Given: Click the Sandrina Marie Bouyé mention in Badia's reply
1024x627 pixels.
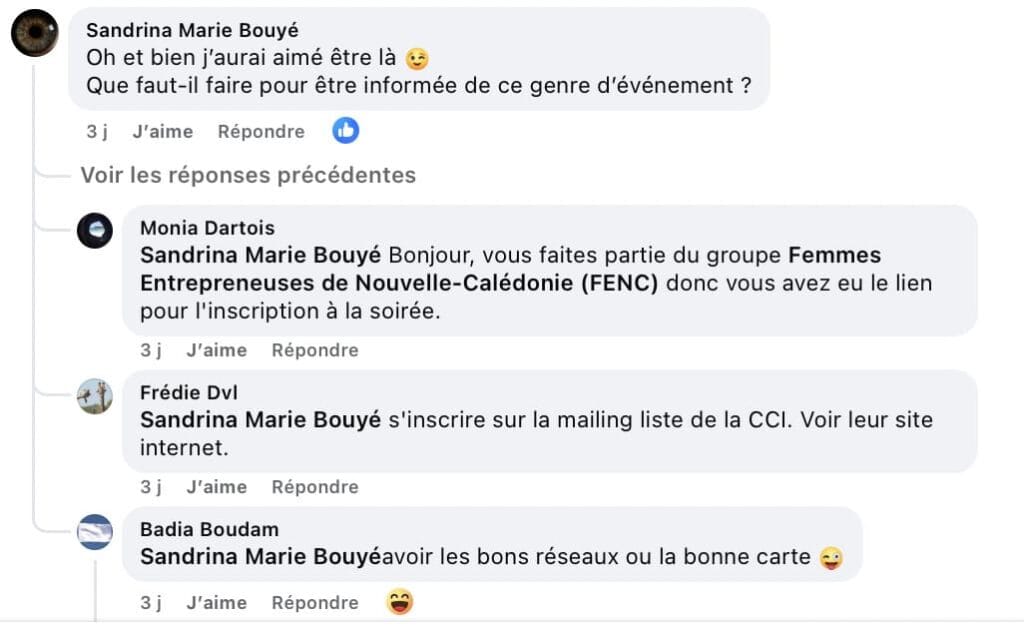Looking at the screenshot, I should click(260, 557).
